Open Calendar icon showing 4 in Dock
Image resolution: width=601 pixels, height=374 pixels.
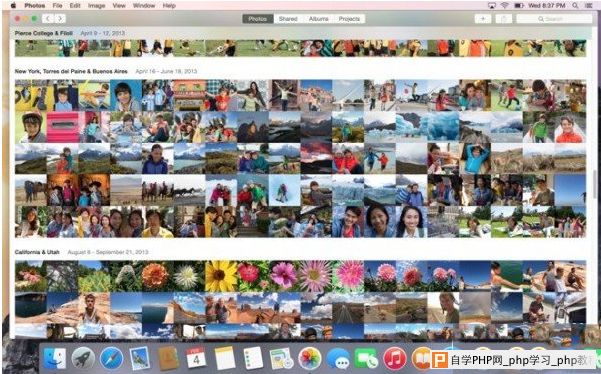click(x=196, y=359)
